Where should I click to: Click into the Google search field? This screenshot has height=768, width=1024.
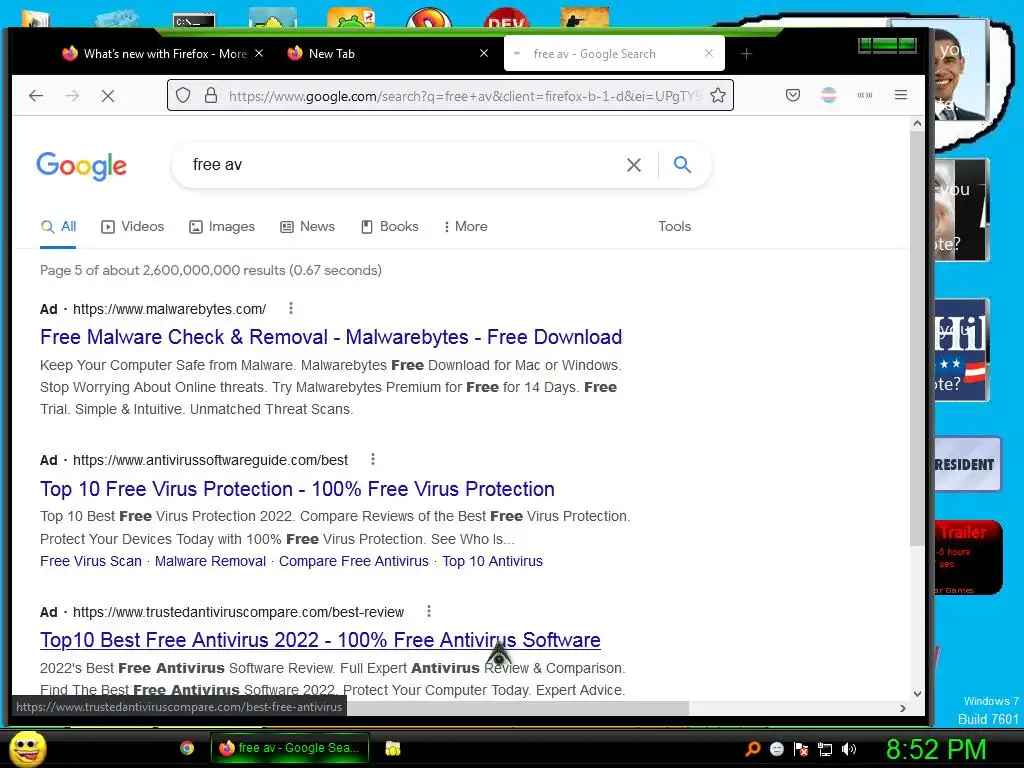click(x=405, y=165)
